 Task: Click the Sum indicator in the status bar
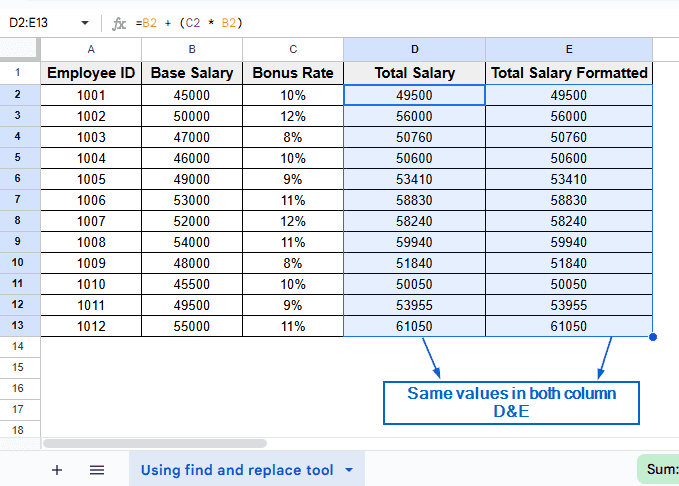(x=659, y=469)
